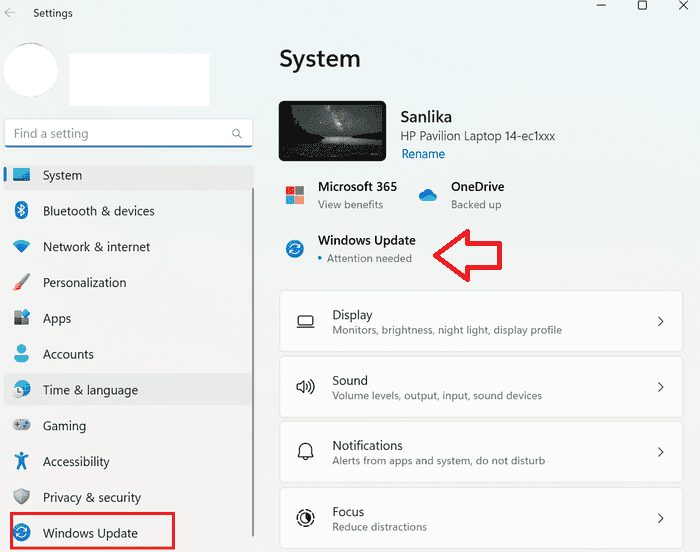Image resolution: width=700 pixels, height=552 pixels.
Task: Click the Notifications bell icon
Action: [x=305, y=452]
